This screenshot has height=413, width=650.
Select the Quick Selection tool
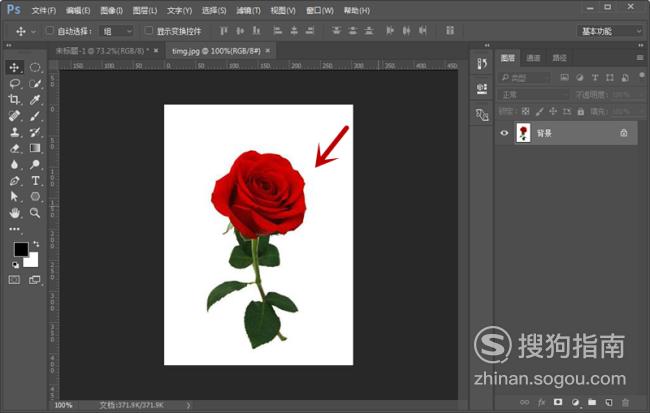35,83
